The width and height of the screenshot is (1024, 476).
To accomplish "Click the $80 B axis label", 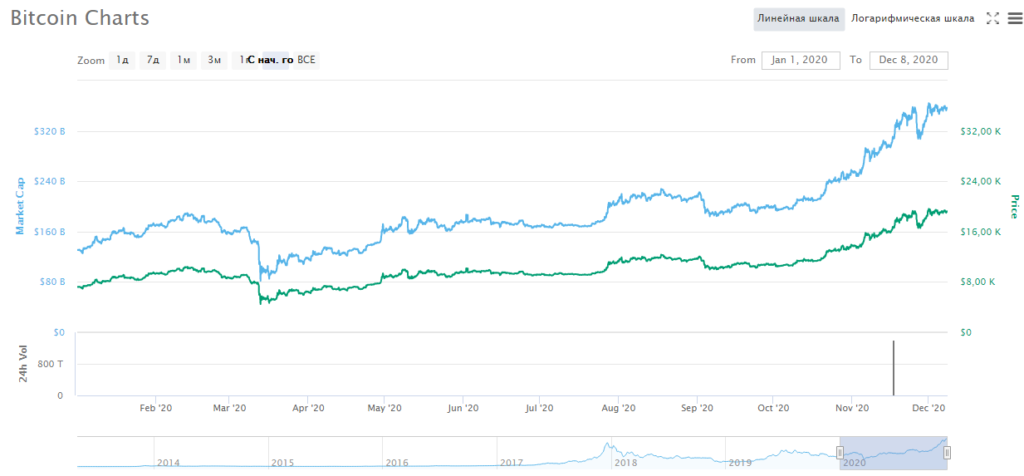I will tap(52, 282).
